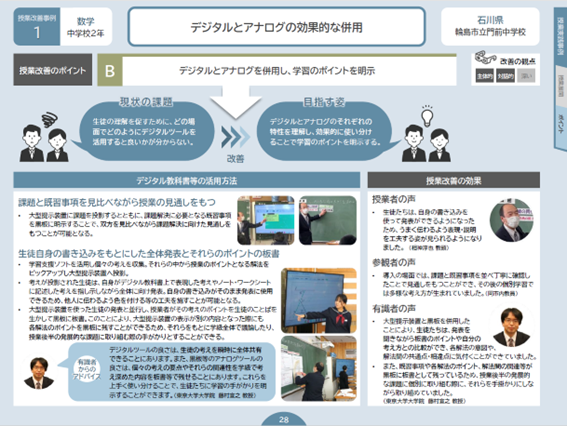Screen dimensions: 567x426
Task: Click expert comment starting 大型提示装置と黒板を併用した
Action: 459,338
